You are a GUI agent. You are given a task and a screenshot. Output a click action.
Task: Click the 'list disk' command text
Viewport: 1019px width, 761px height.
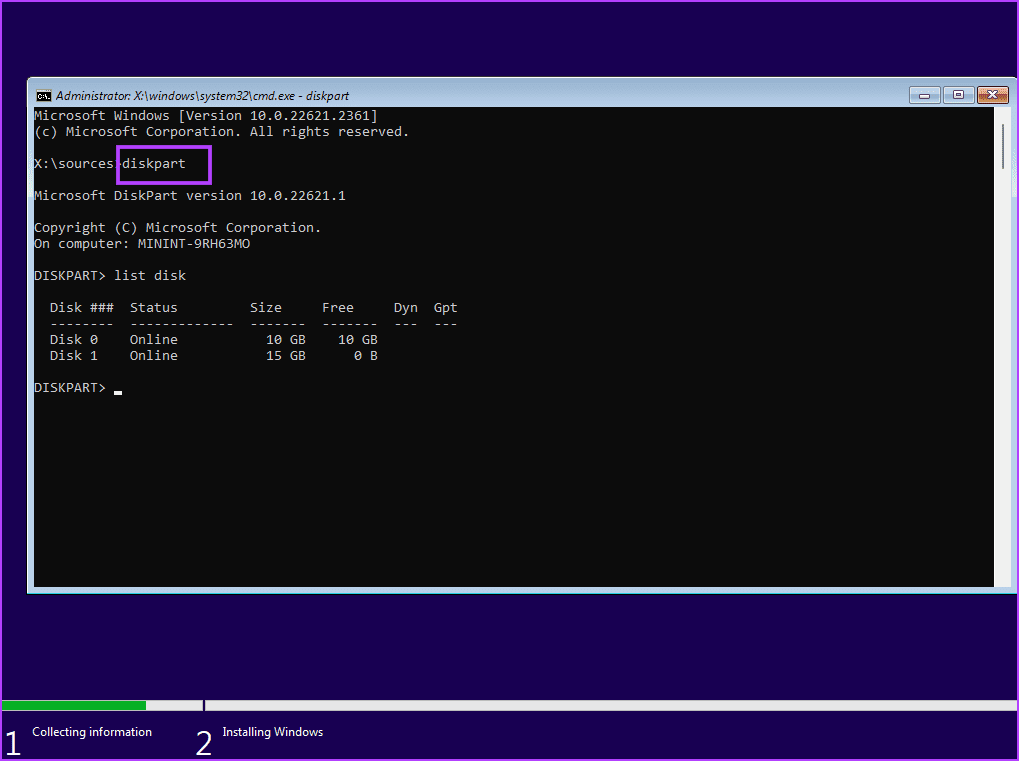click(150, 276)
